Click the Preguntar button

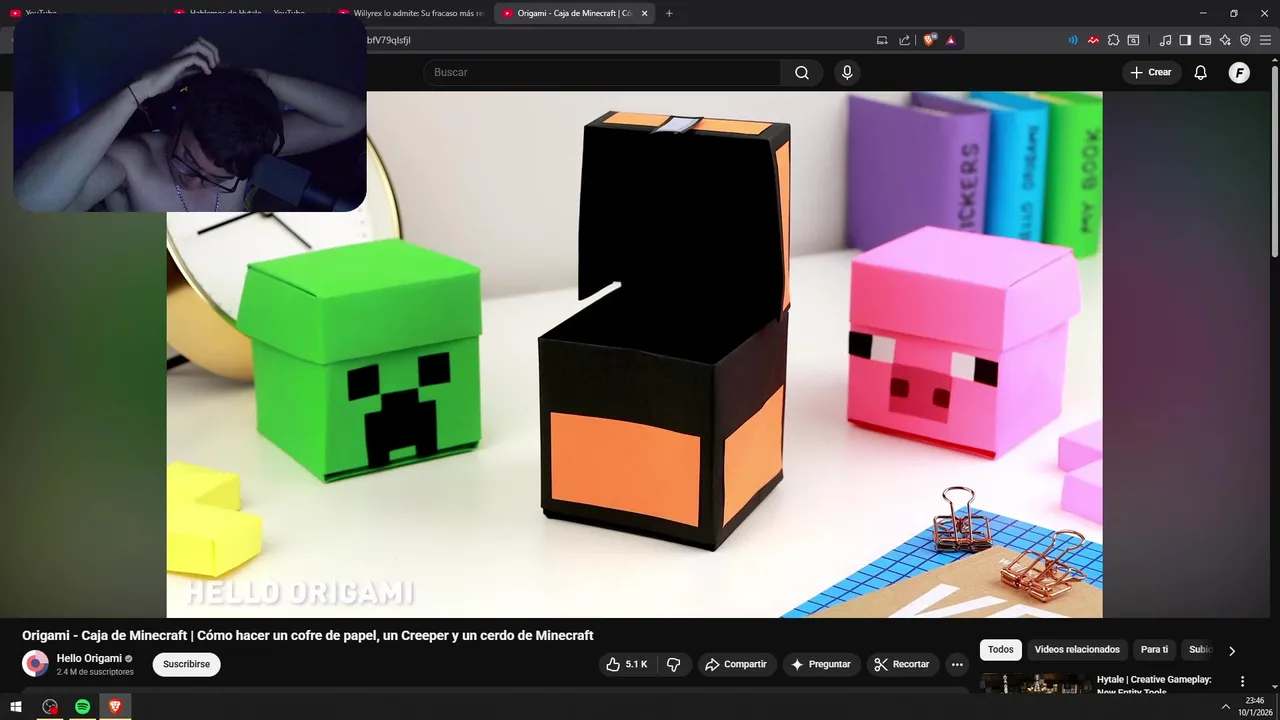coord(821,664)
